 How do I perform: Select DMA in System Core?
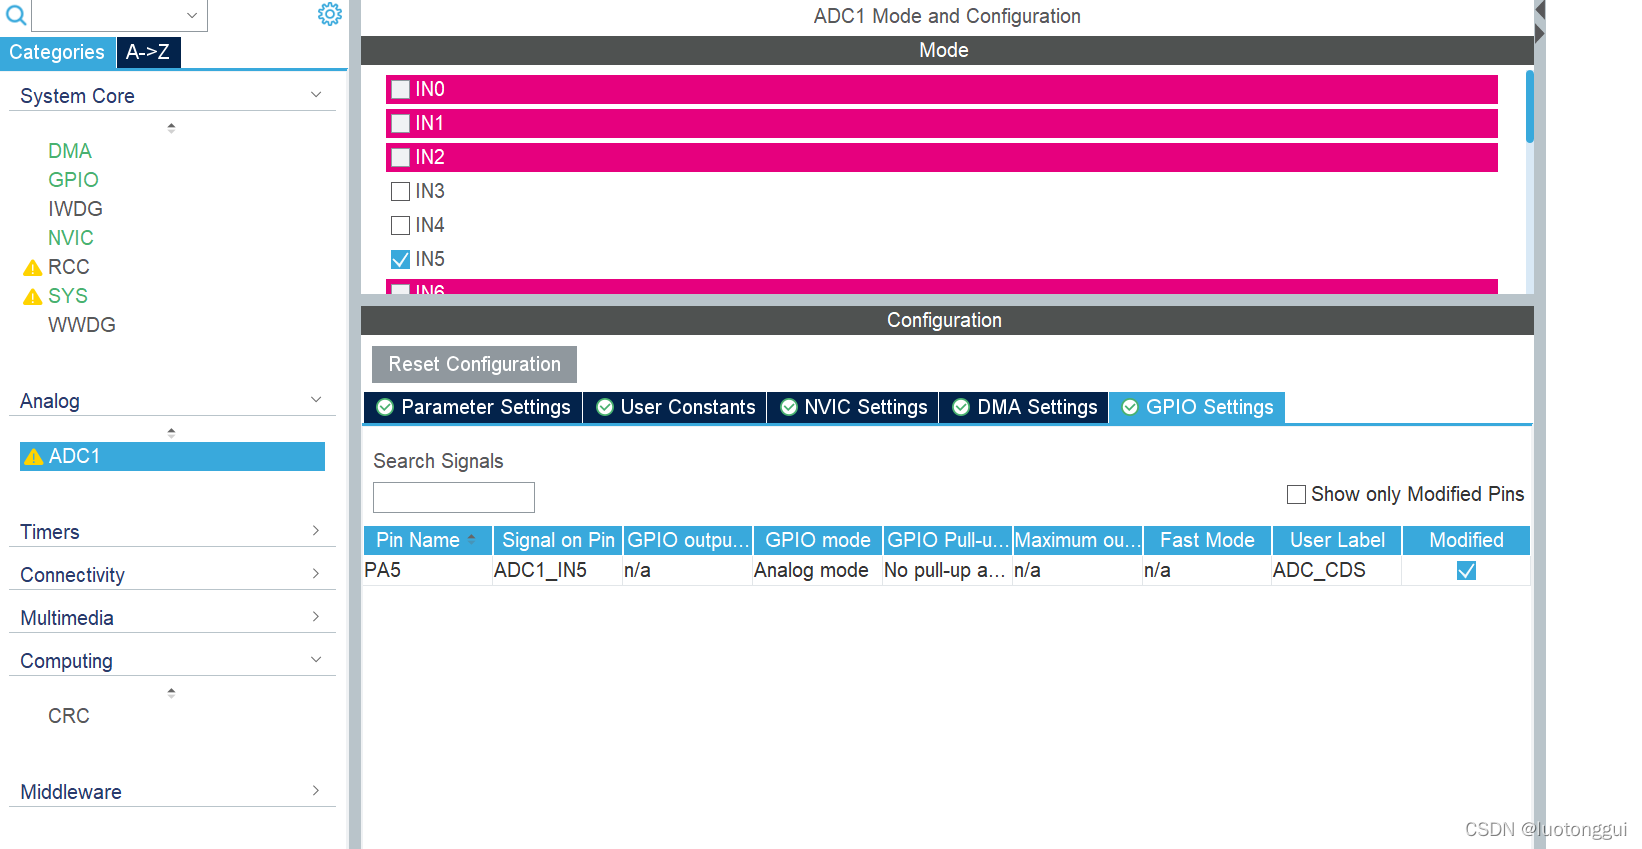tap(70, 151)
